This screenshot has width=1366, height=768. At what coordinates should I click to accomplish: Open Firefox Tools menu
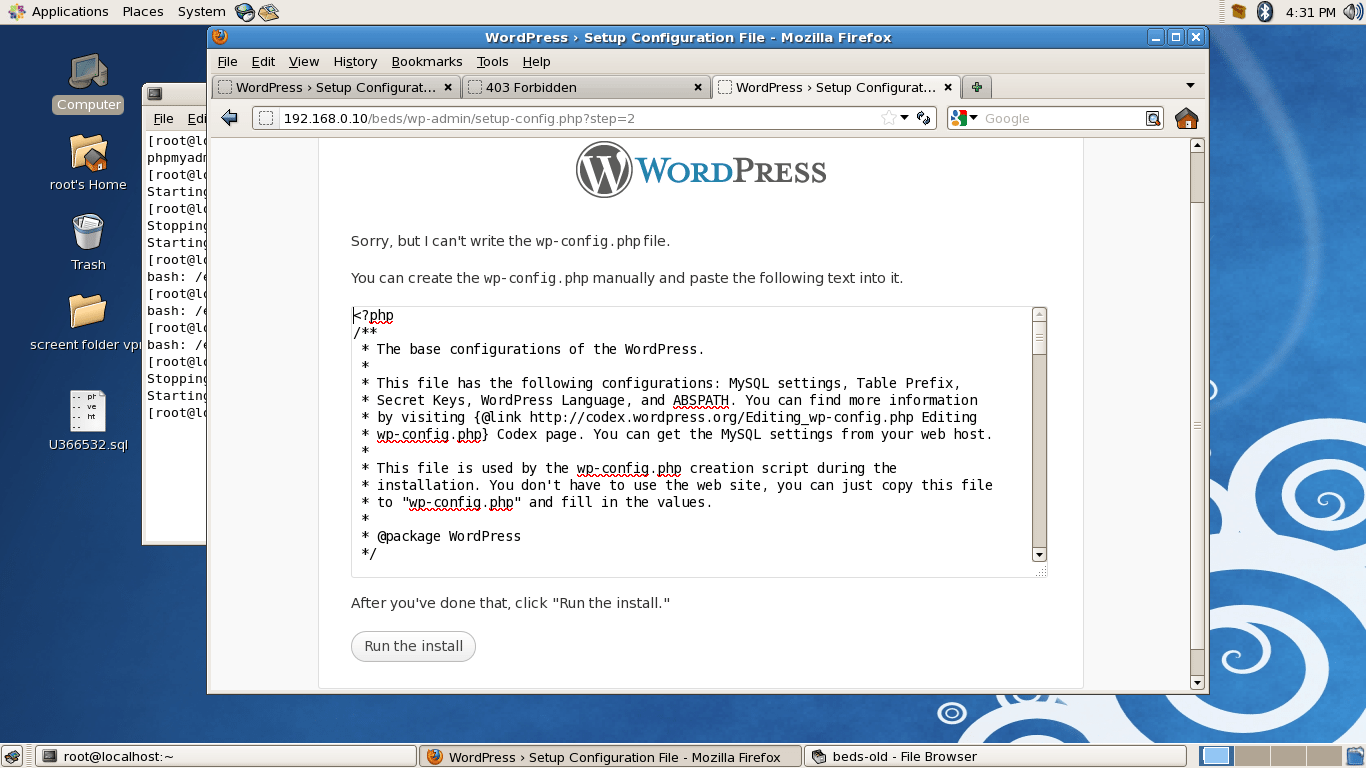pyautogui.click(x=492, y=61)
